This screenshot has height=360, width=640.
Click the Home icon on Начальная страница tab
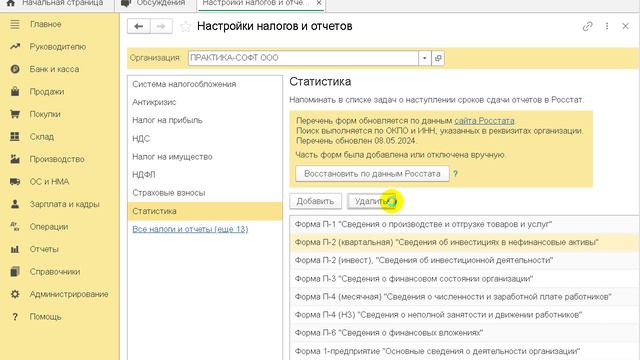11,3
